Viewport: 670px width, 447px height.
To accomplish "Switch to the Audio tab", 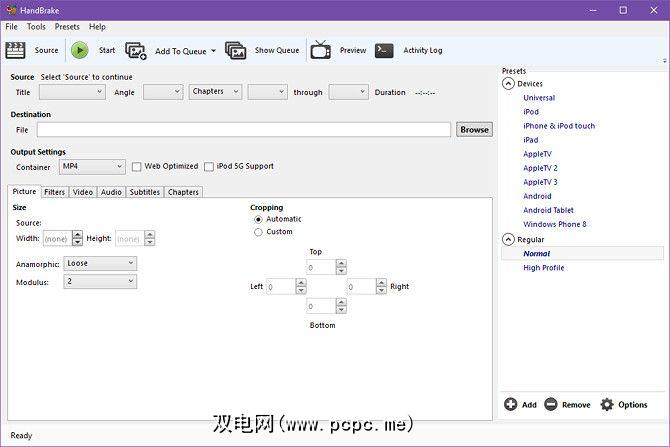I will (111, 192).
